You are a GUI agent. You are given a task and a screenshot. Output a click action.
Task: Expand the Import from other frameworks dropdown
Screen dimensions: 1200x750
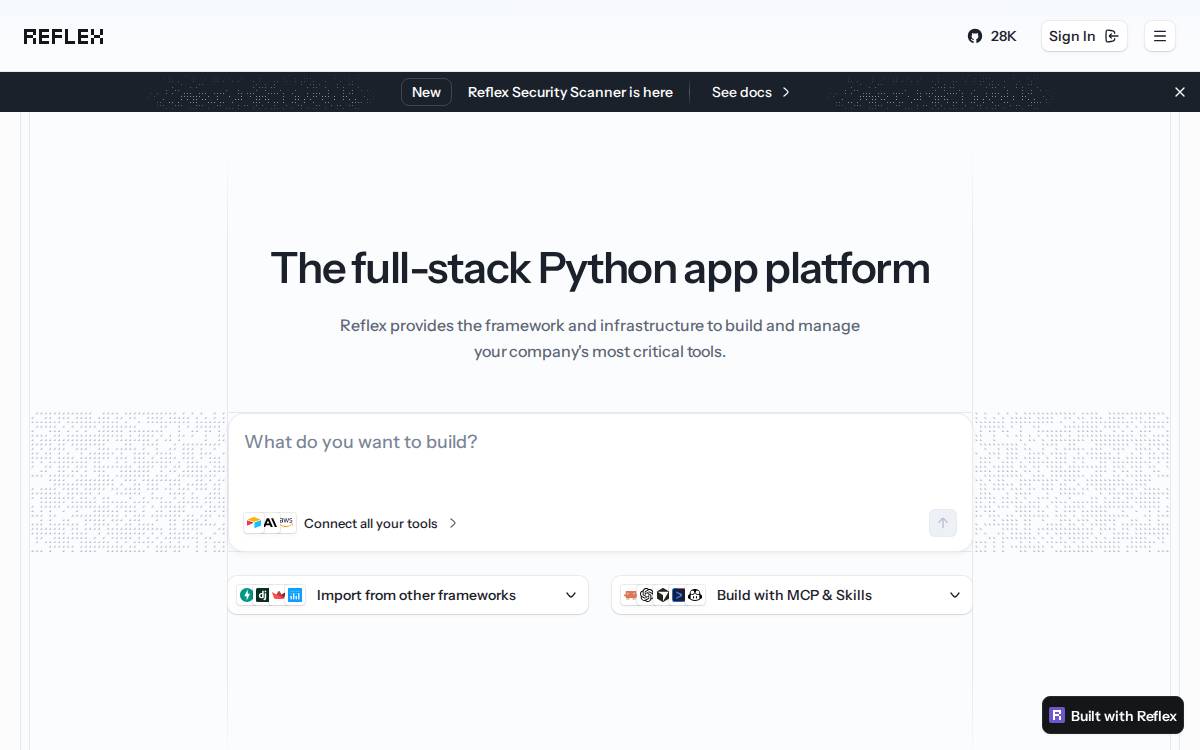[x=408, y=595]
